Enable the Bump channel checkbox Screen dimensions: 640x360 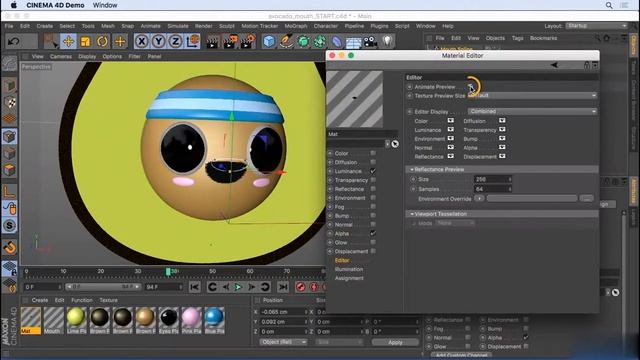(373, 216)
